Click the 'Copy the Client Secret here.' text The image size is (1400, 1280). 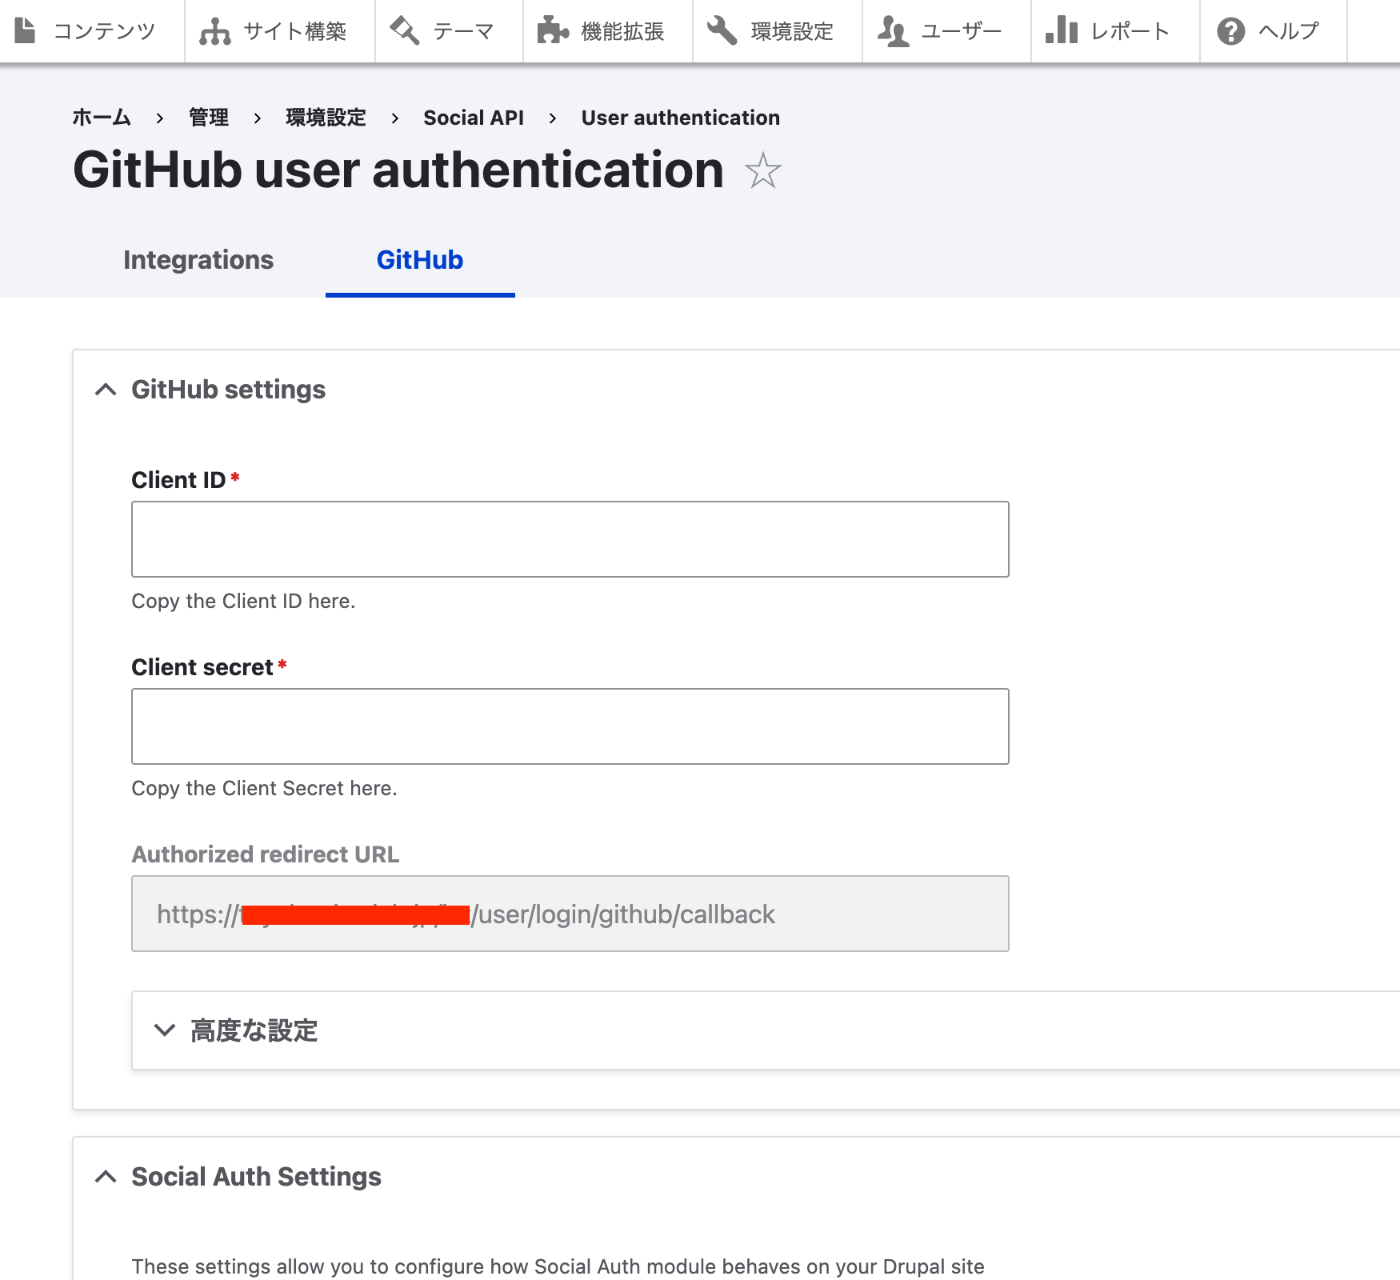(x=264, y=788)
